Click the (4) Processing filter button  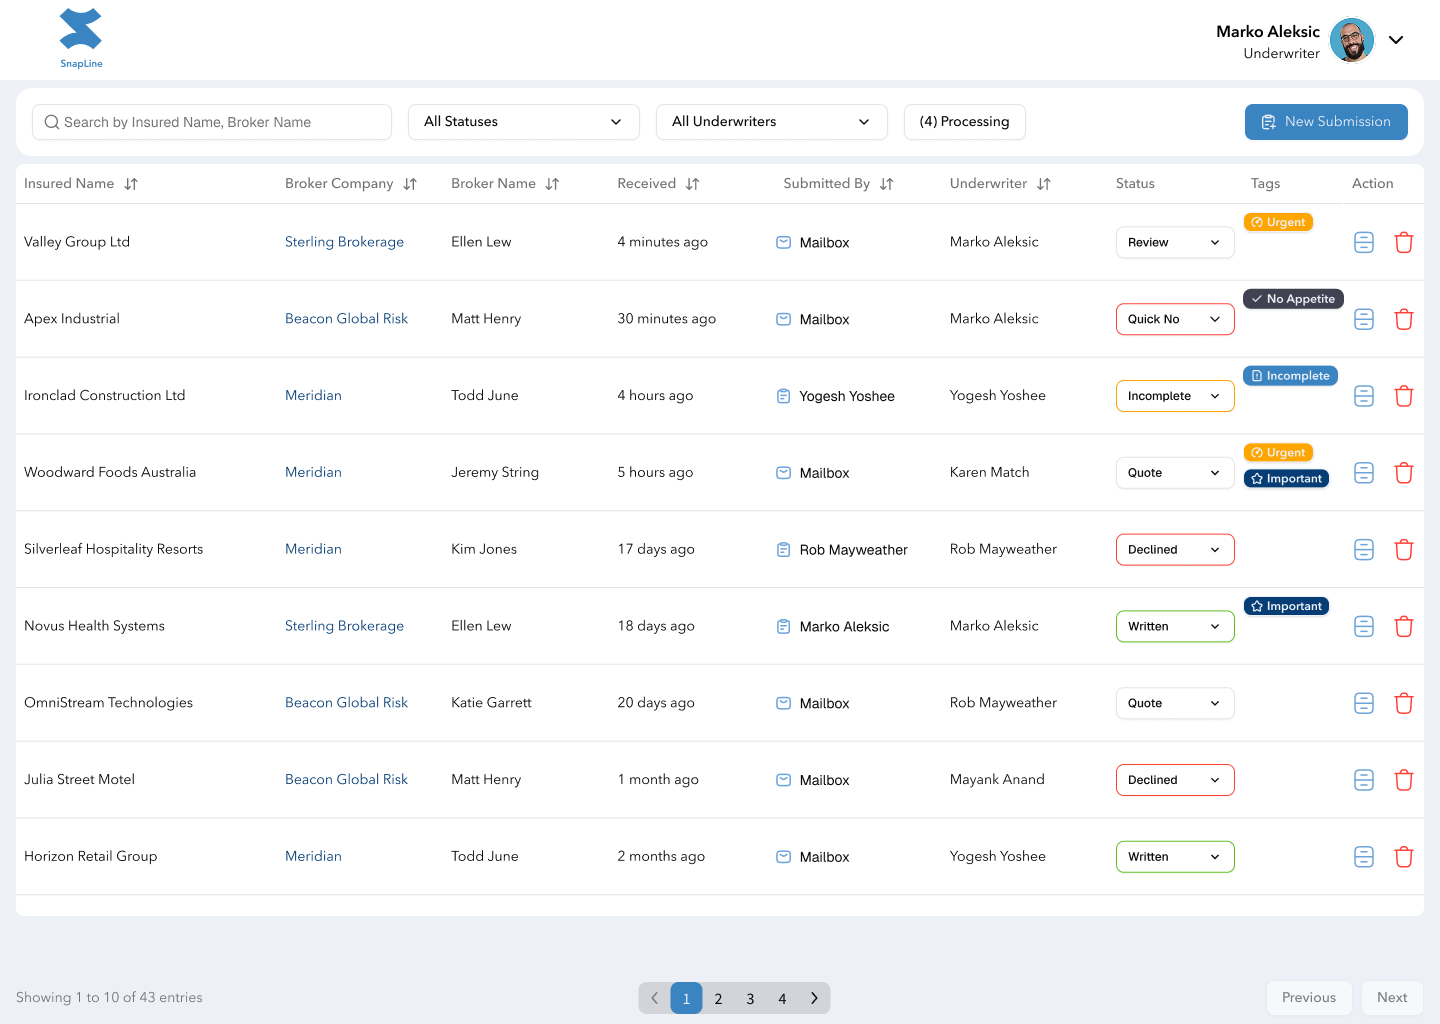(964, 122)
